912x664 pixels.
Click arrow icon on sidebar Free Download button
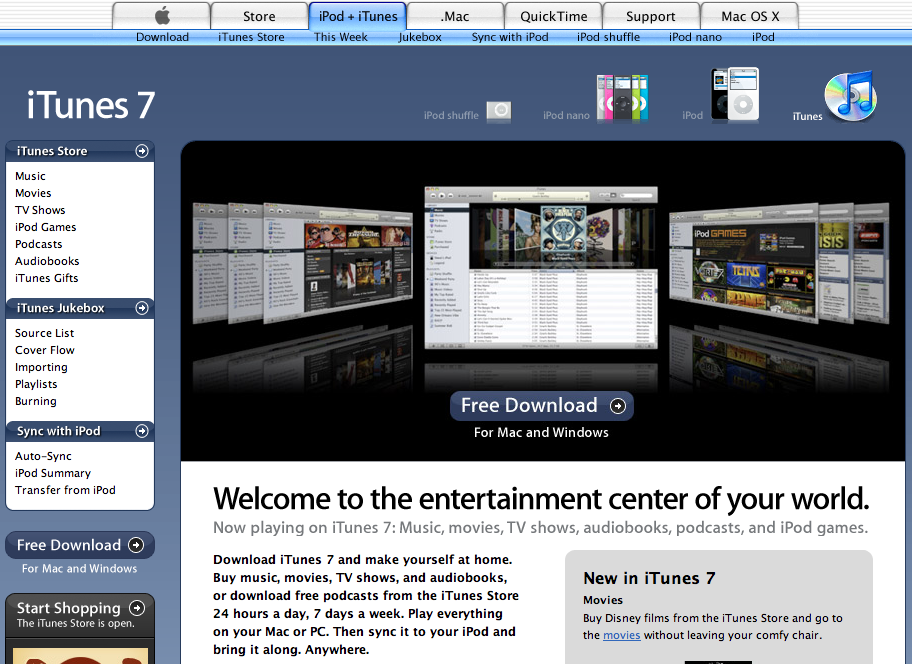pos(136,545)
